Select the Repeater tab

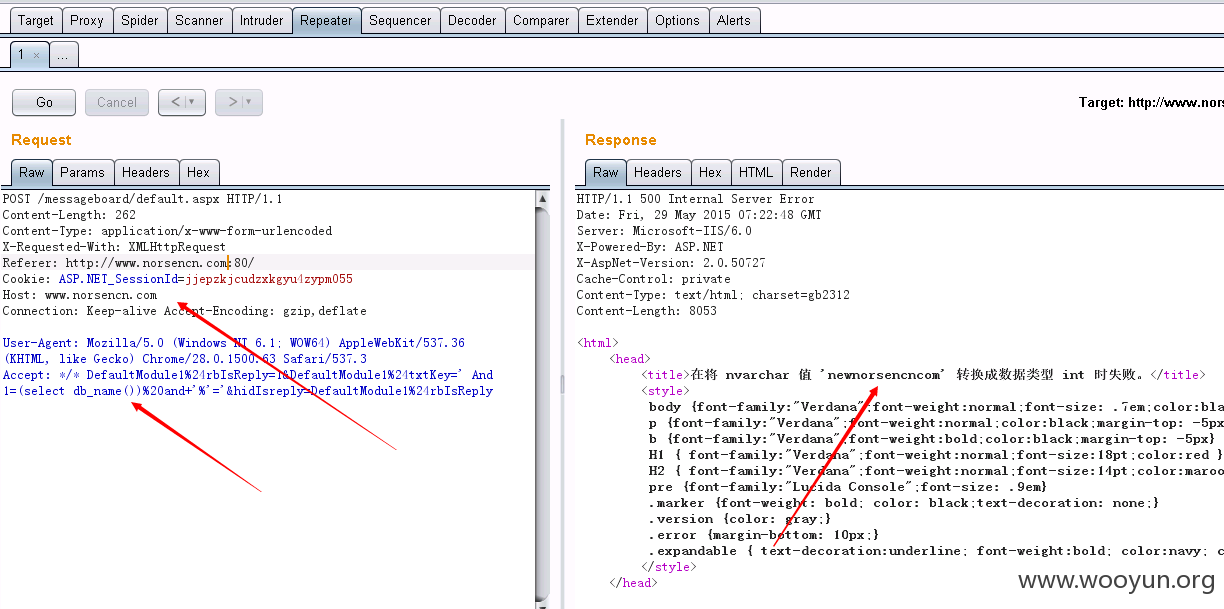click(x=326, y=20)
